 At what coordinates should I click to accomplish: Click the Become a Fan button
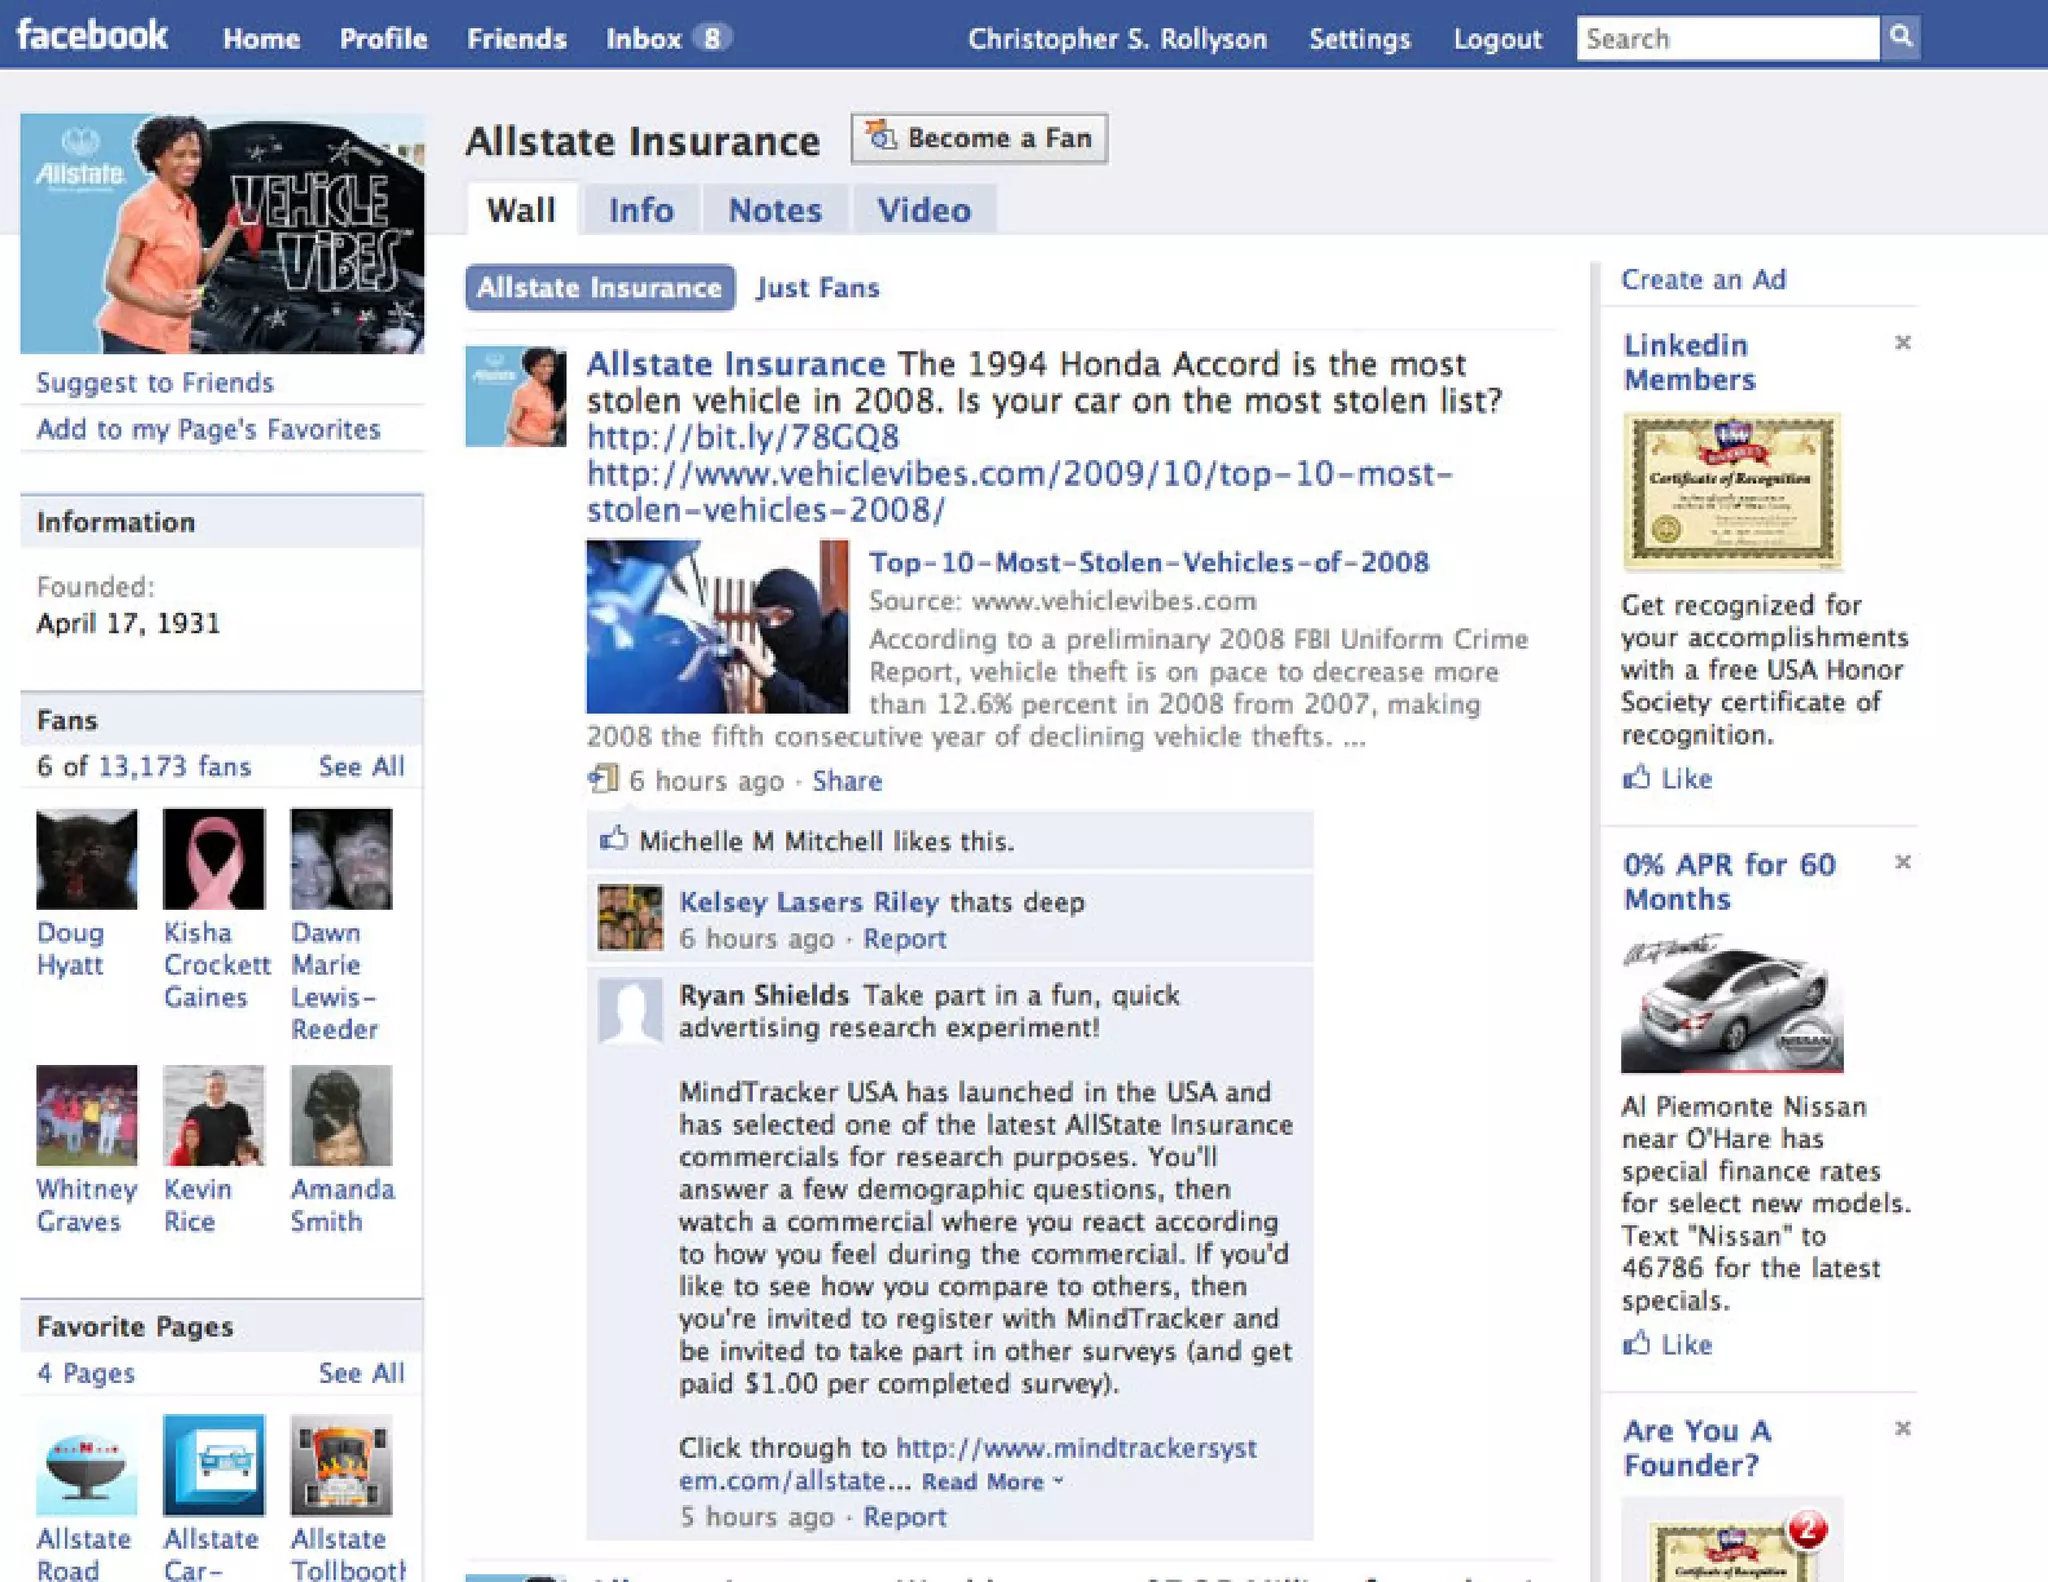(x=979, y=138)
